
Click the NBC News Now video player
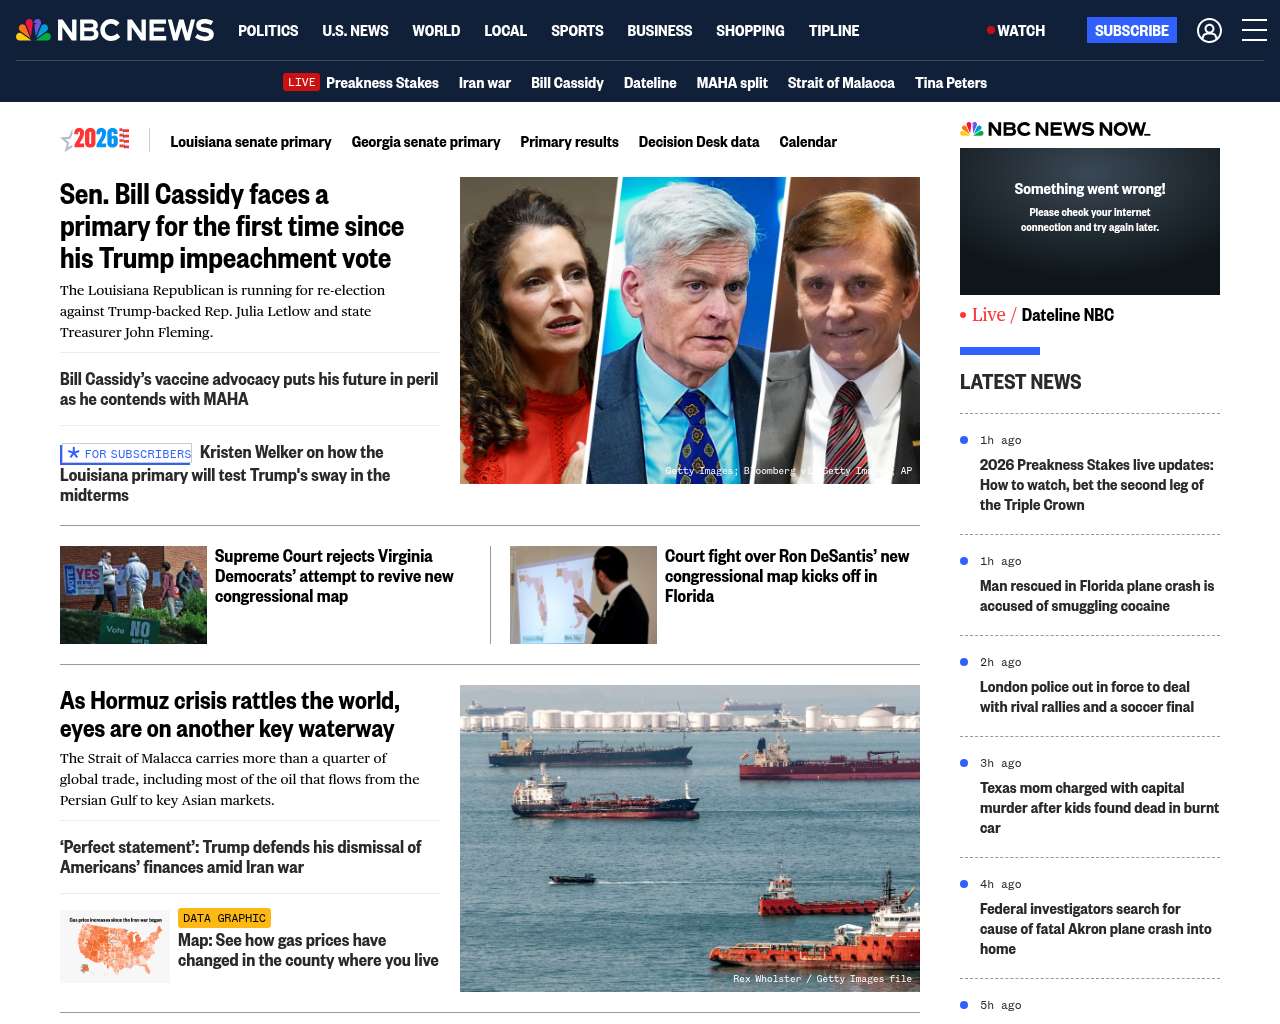point(1090,221)
